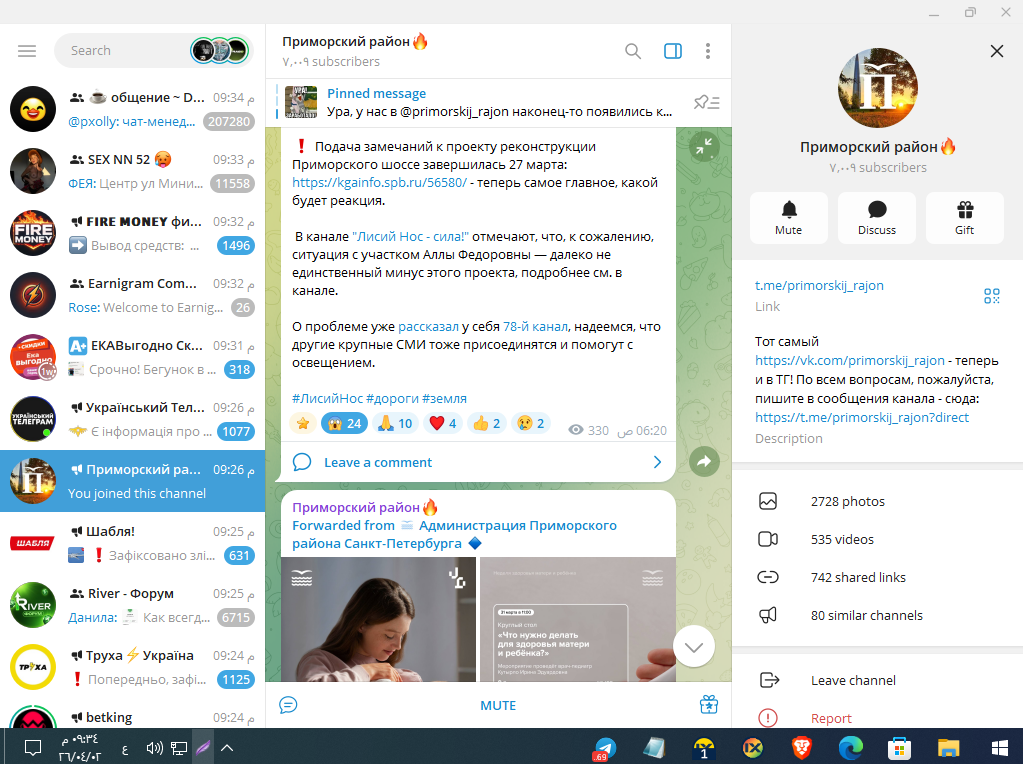Click the Mute bell button in info panel
The image size is (1023, 764).
pos(789,218)
